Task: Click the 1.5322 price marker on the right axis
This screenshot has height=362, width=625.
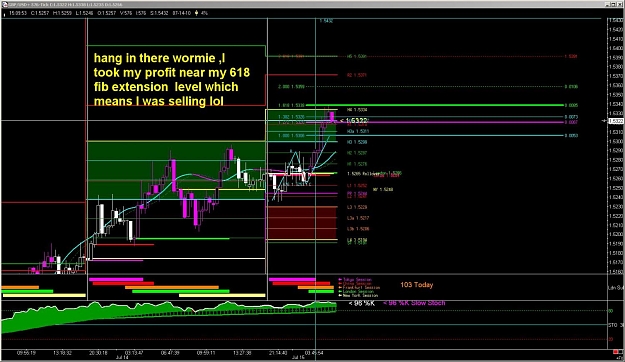Action: [x=616, y=121]
